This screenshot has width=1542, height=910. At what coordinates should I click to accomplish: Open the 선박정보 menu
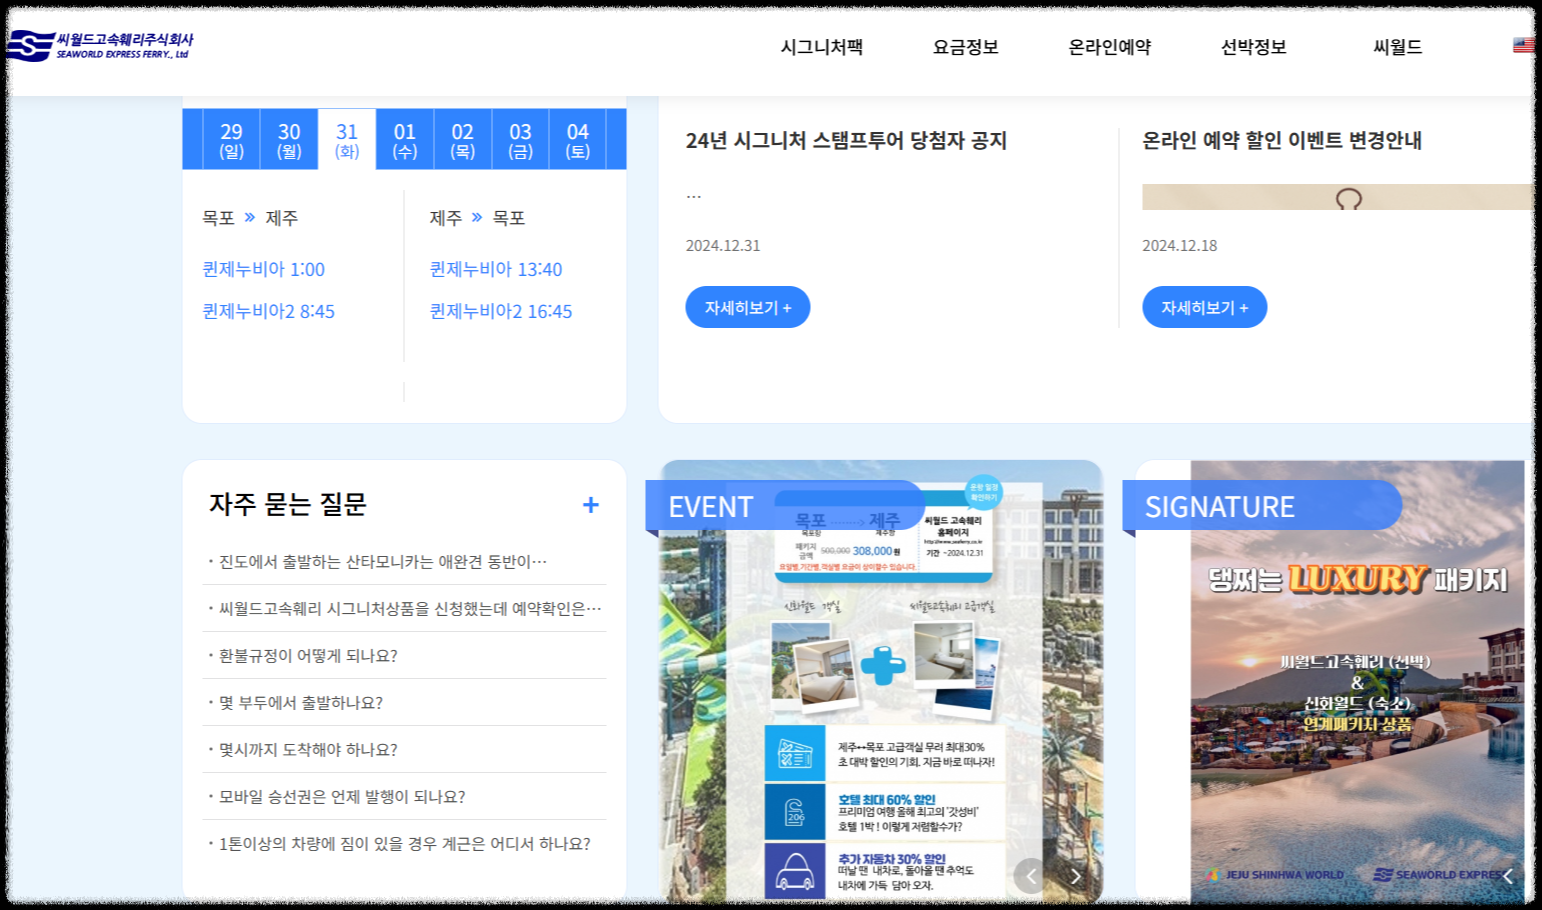point(1252,46)
